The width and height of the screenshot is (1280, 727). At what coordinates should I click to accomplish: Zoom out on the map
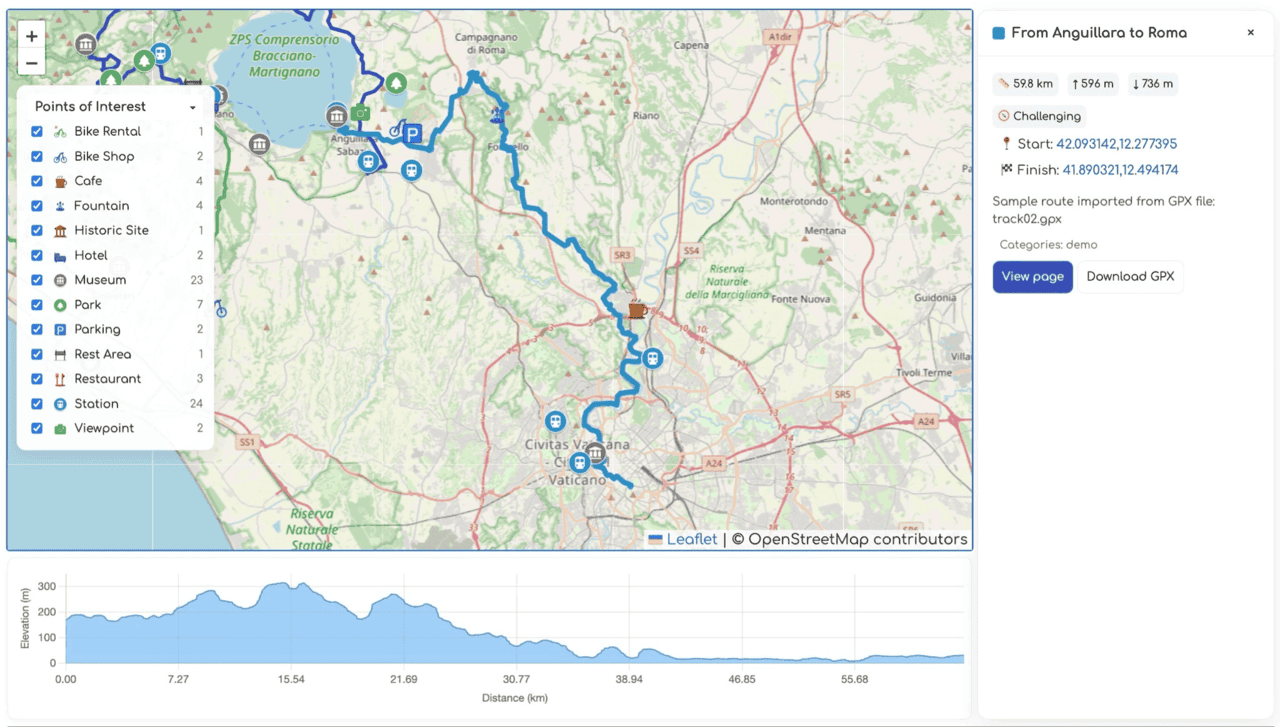pyautogui.click(x=31, y=62)
